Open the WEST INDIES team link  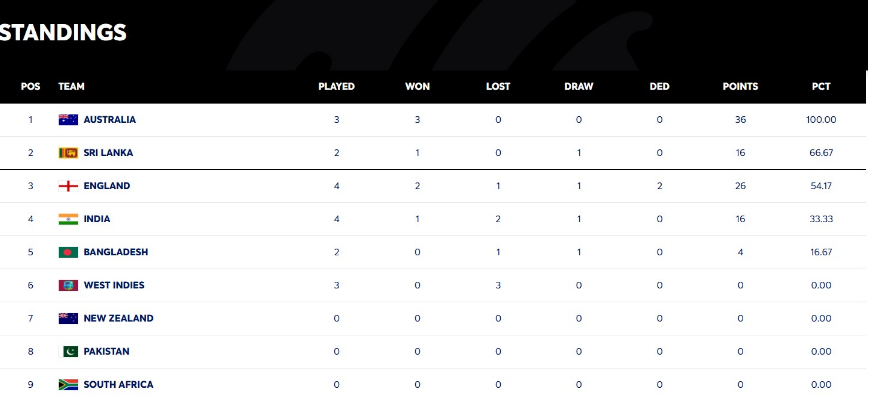pyautogui.click(x=114, y=285)
